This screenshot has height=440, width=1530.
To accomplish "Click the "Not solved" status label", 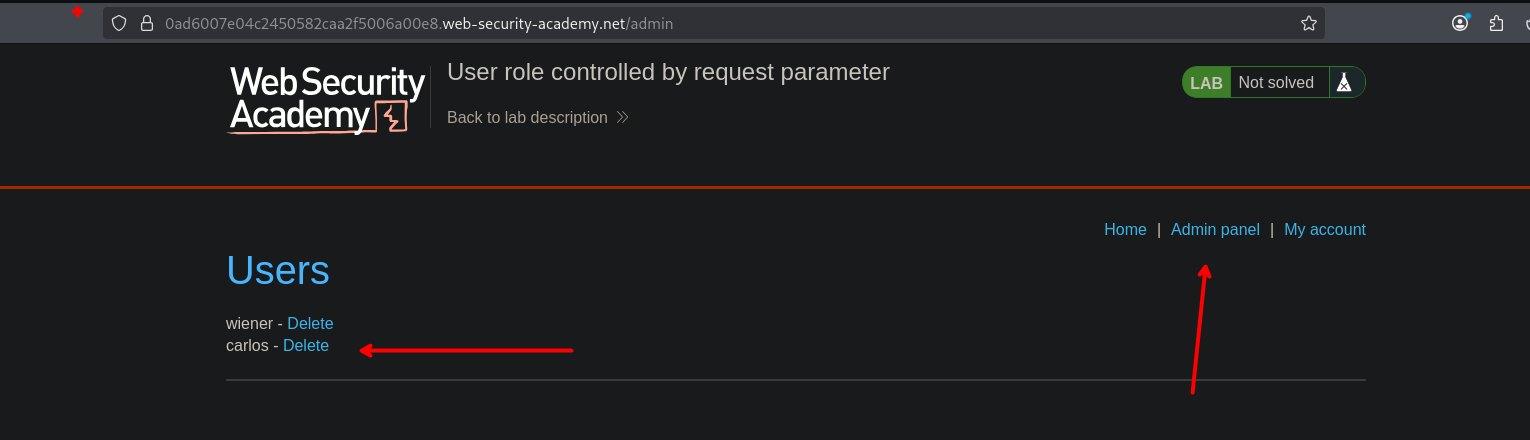I will tap(1276, 83).
